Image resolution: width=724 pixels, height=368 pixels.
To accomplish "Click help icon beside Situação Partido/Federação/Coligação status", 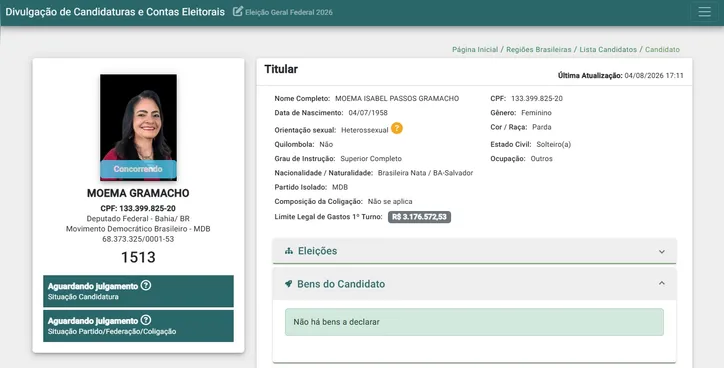I will [x=145, y=320].
